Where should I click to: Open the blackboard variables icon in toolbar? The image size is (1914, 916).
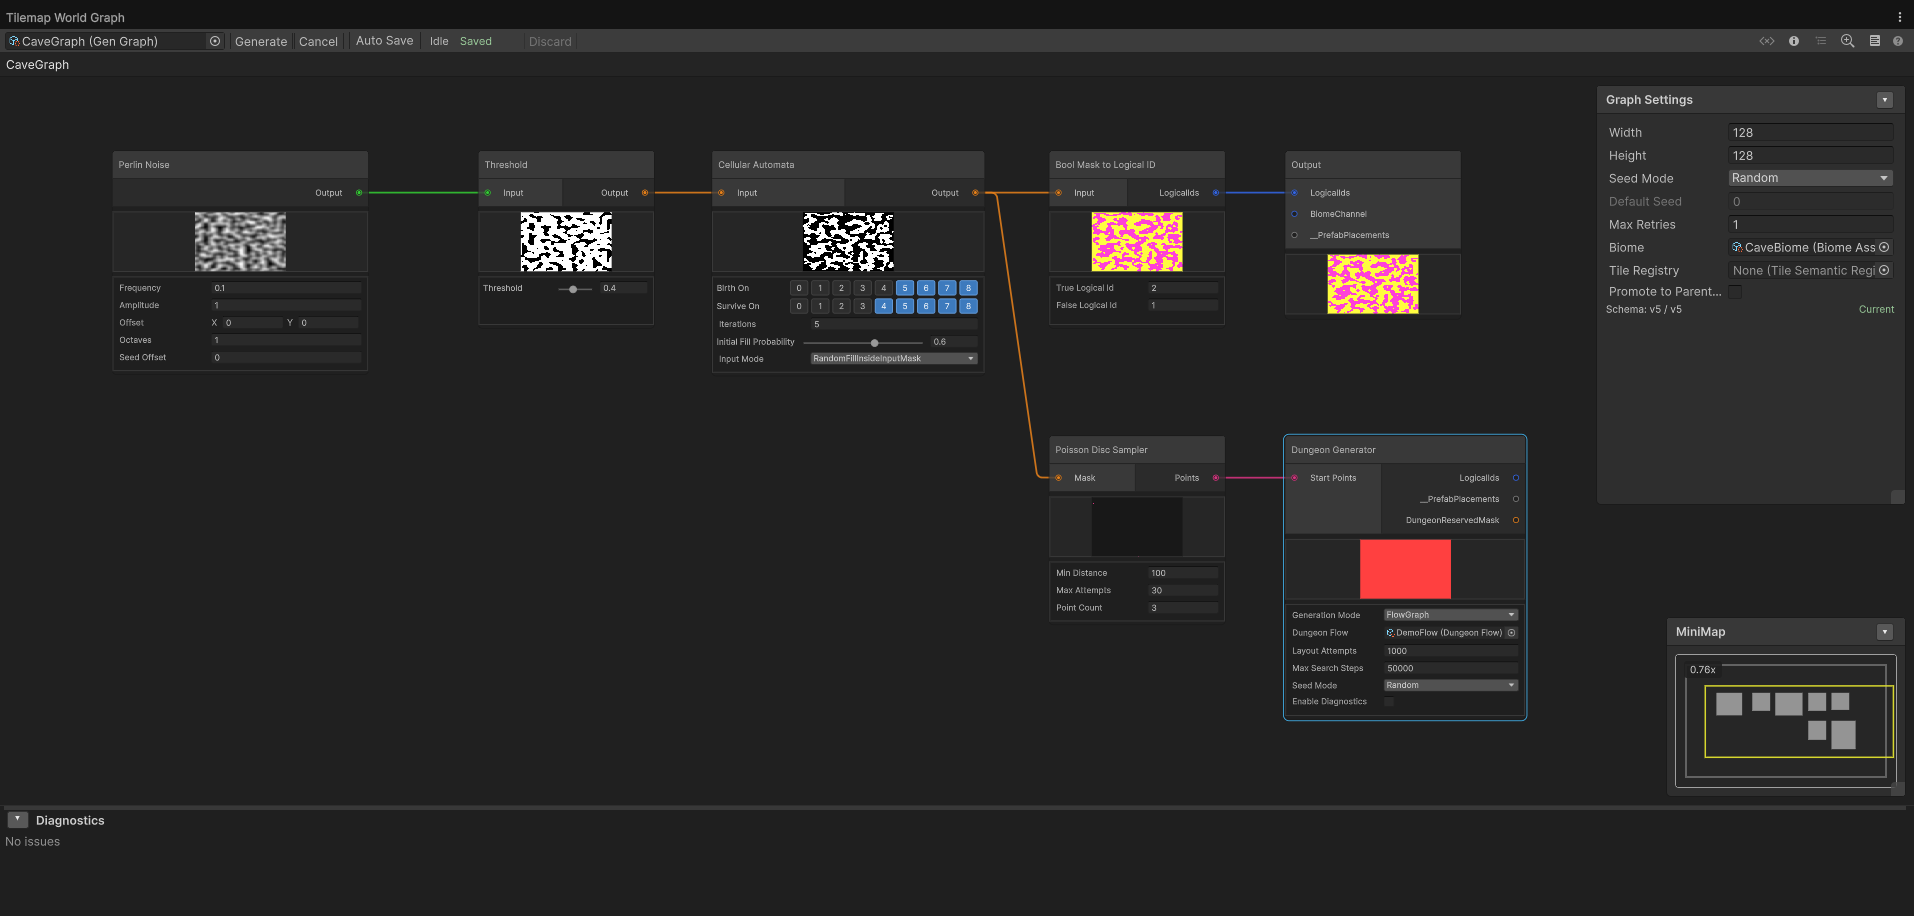point(1767,41)
